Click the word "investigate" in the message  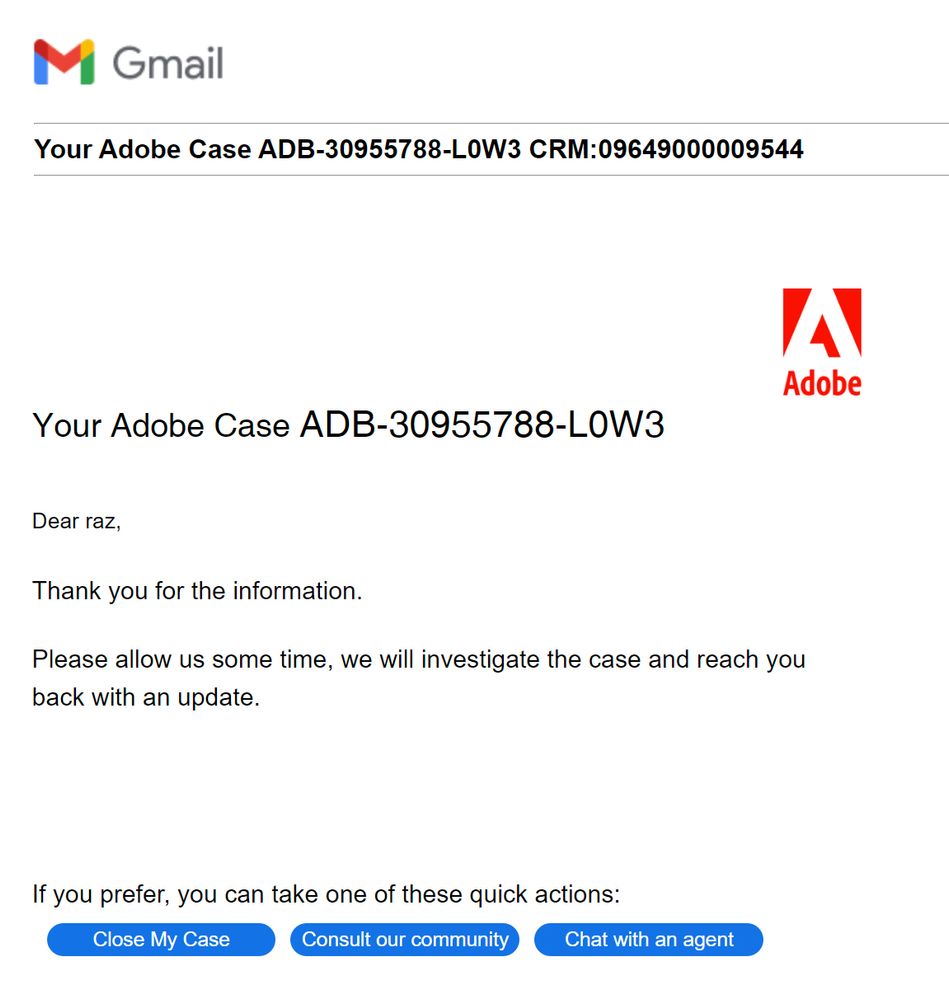point(513,660)
